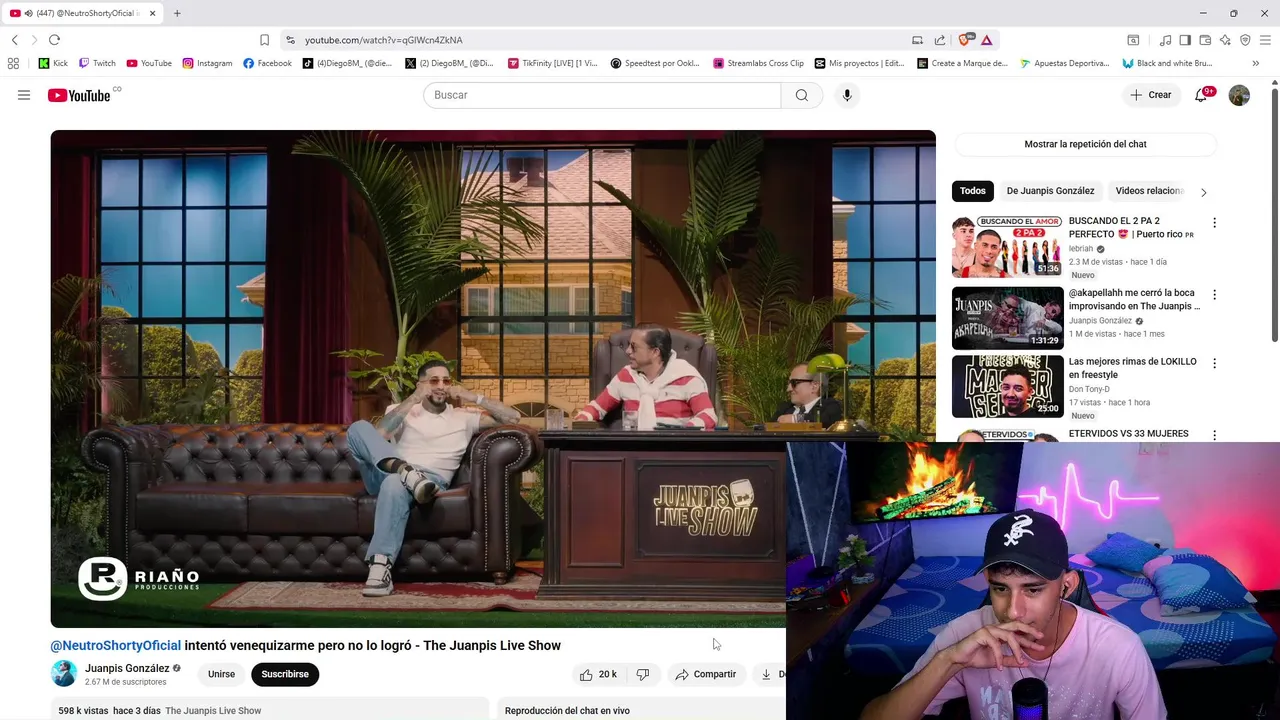Click the Compartir share button
This screenshot has width=1280, height=720.
(x=706, y=674)
